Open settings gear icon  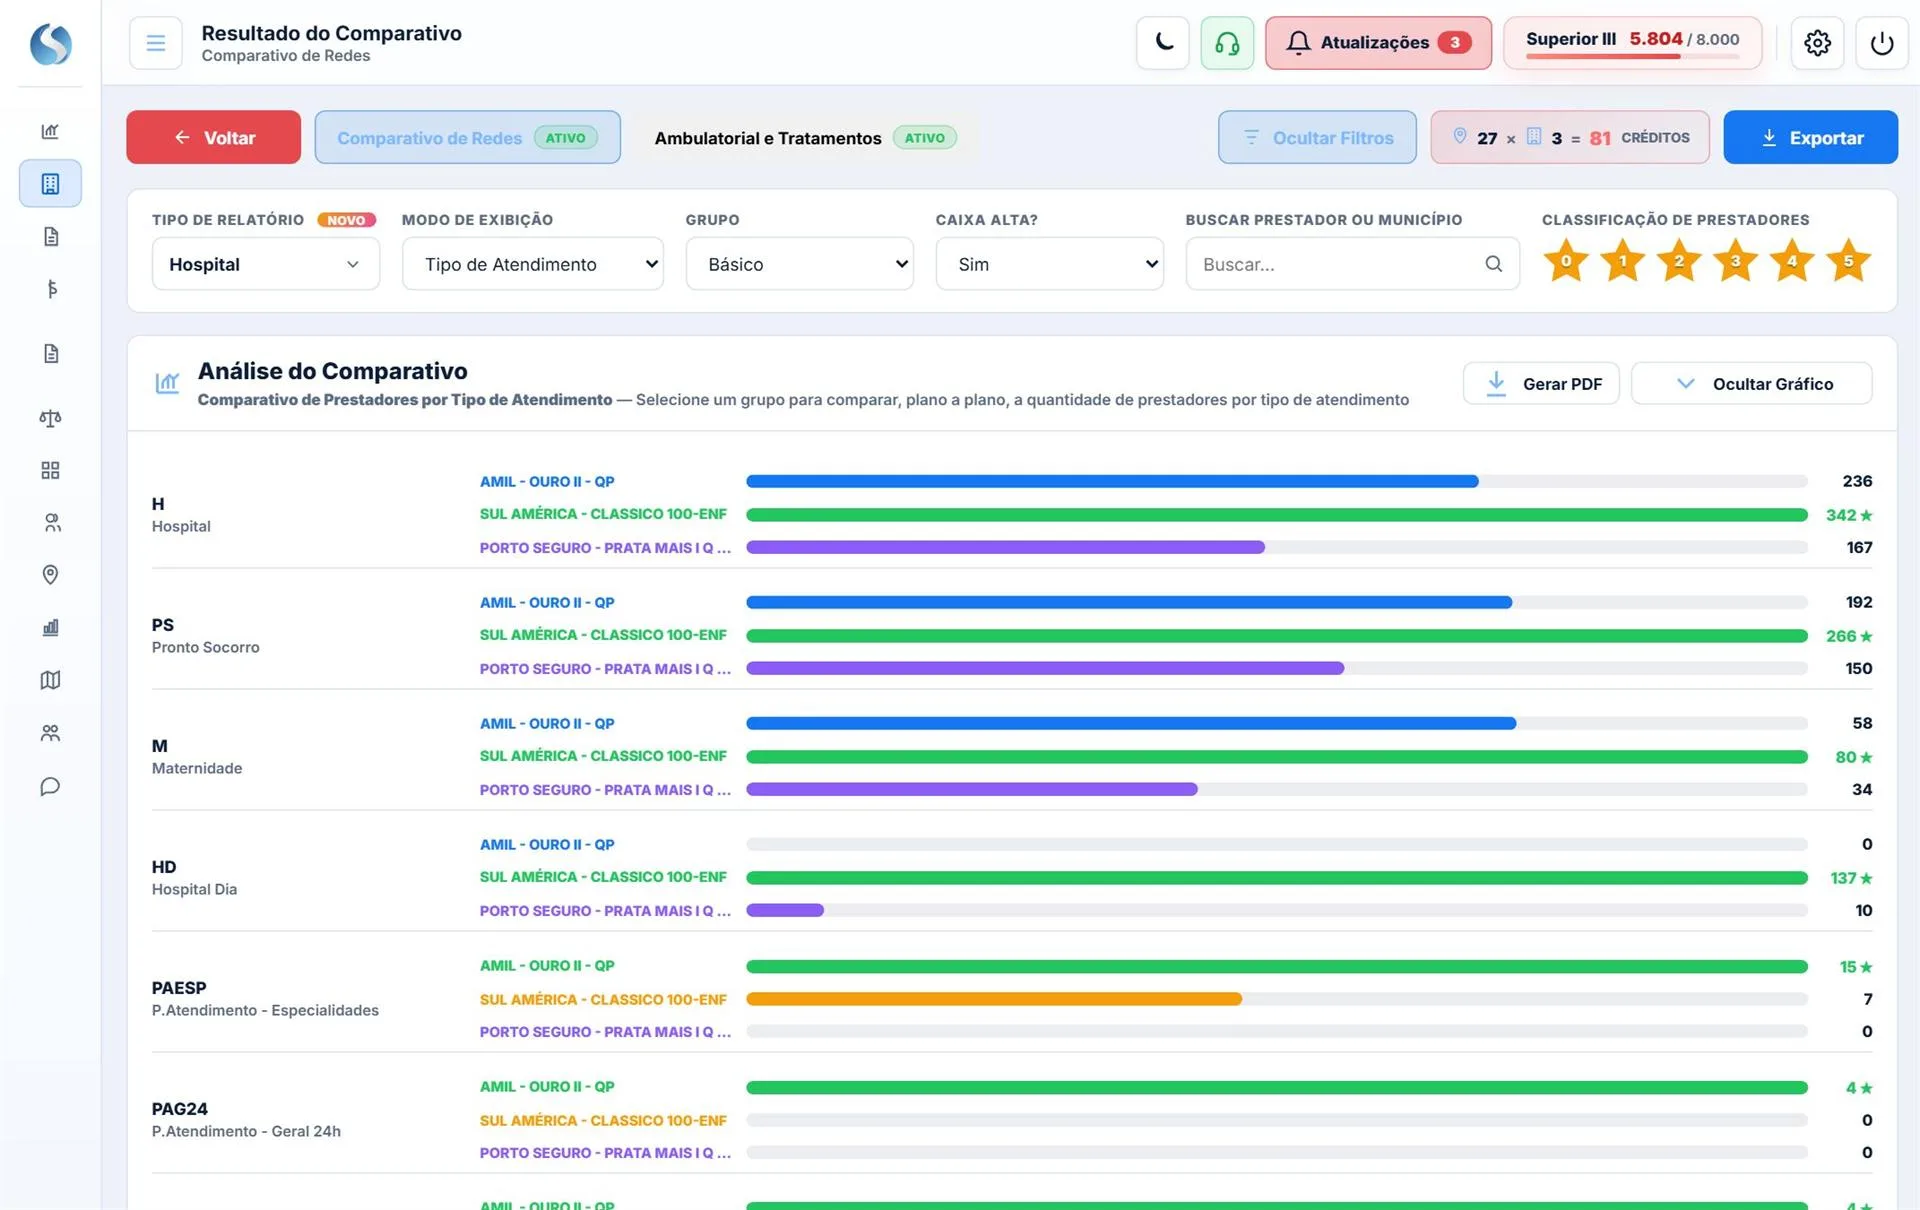click(x=1817, y=43)
